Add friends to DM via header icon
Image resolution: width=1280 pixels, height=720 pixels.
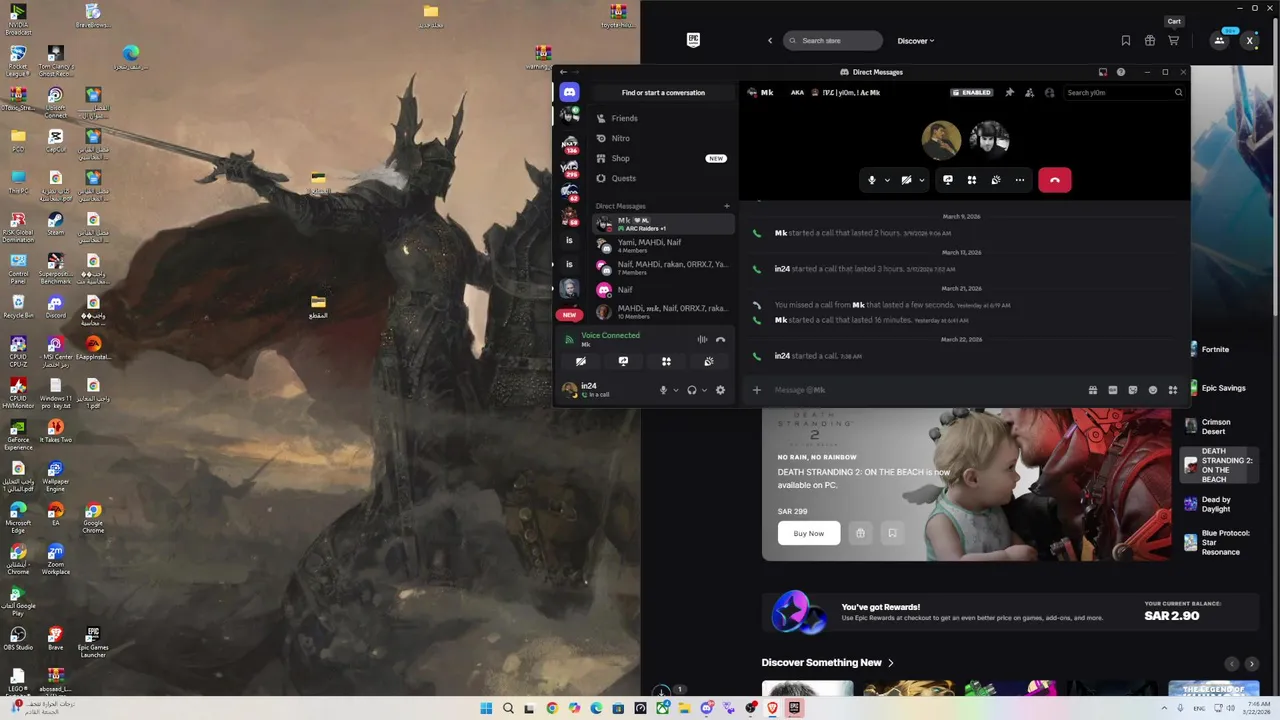pyautogui.click(x=1029, y=92)
